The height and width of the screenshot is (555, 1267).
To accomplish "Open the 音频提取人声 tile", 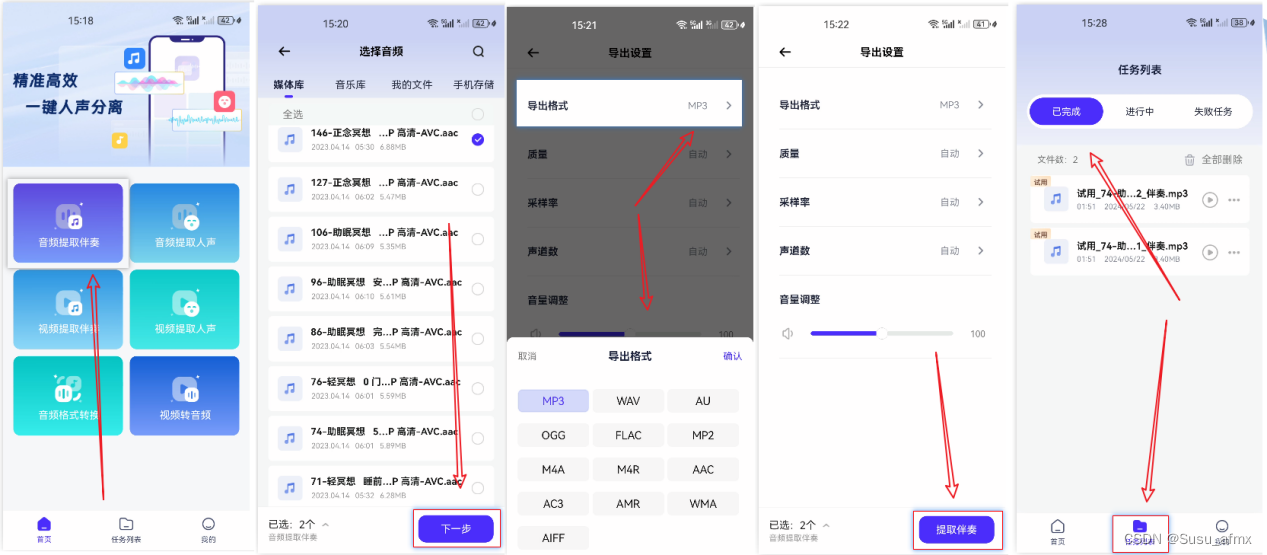I will [x=185, y=223].
